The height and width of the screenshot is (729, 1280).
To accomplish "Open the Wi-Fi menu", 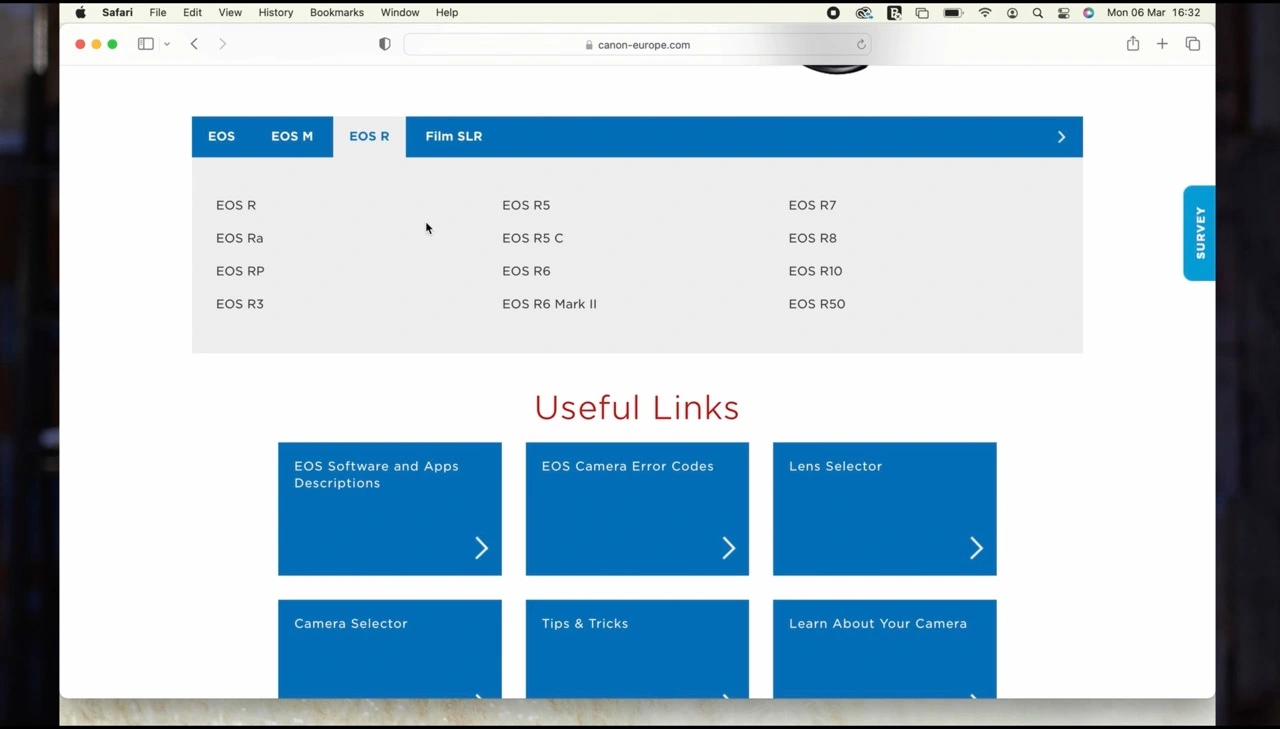I will [x=985, y=13].
